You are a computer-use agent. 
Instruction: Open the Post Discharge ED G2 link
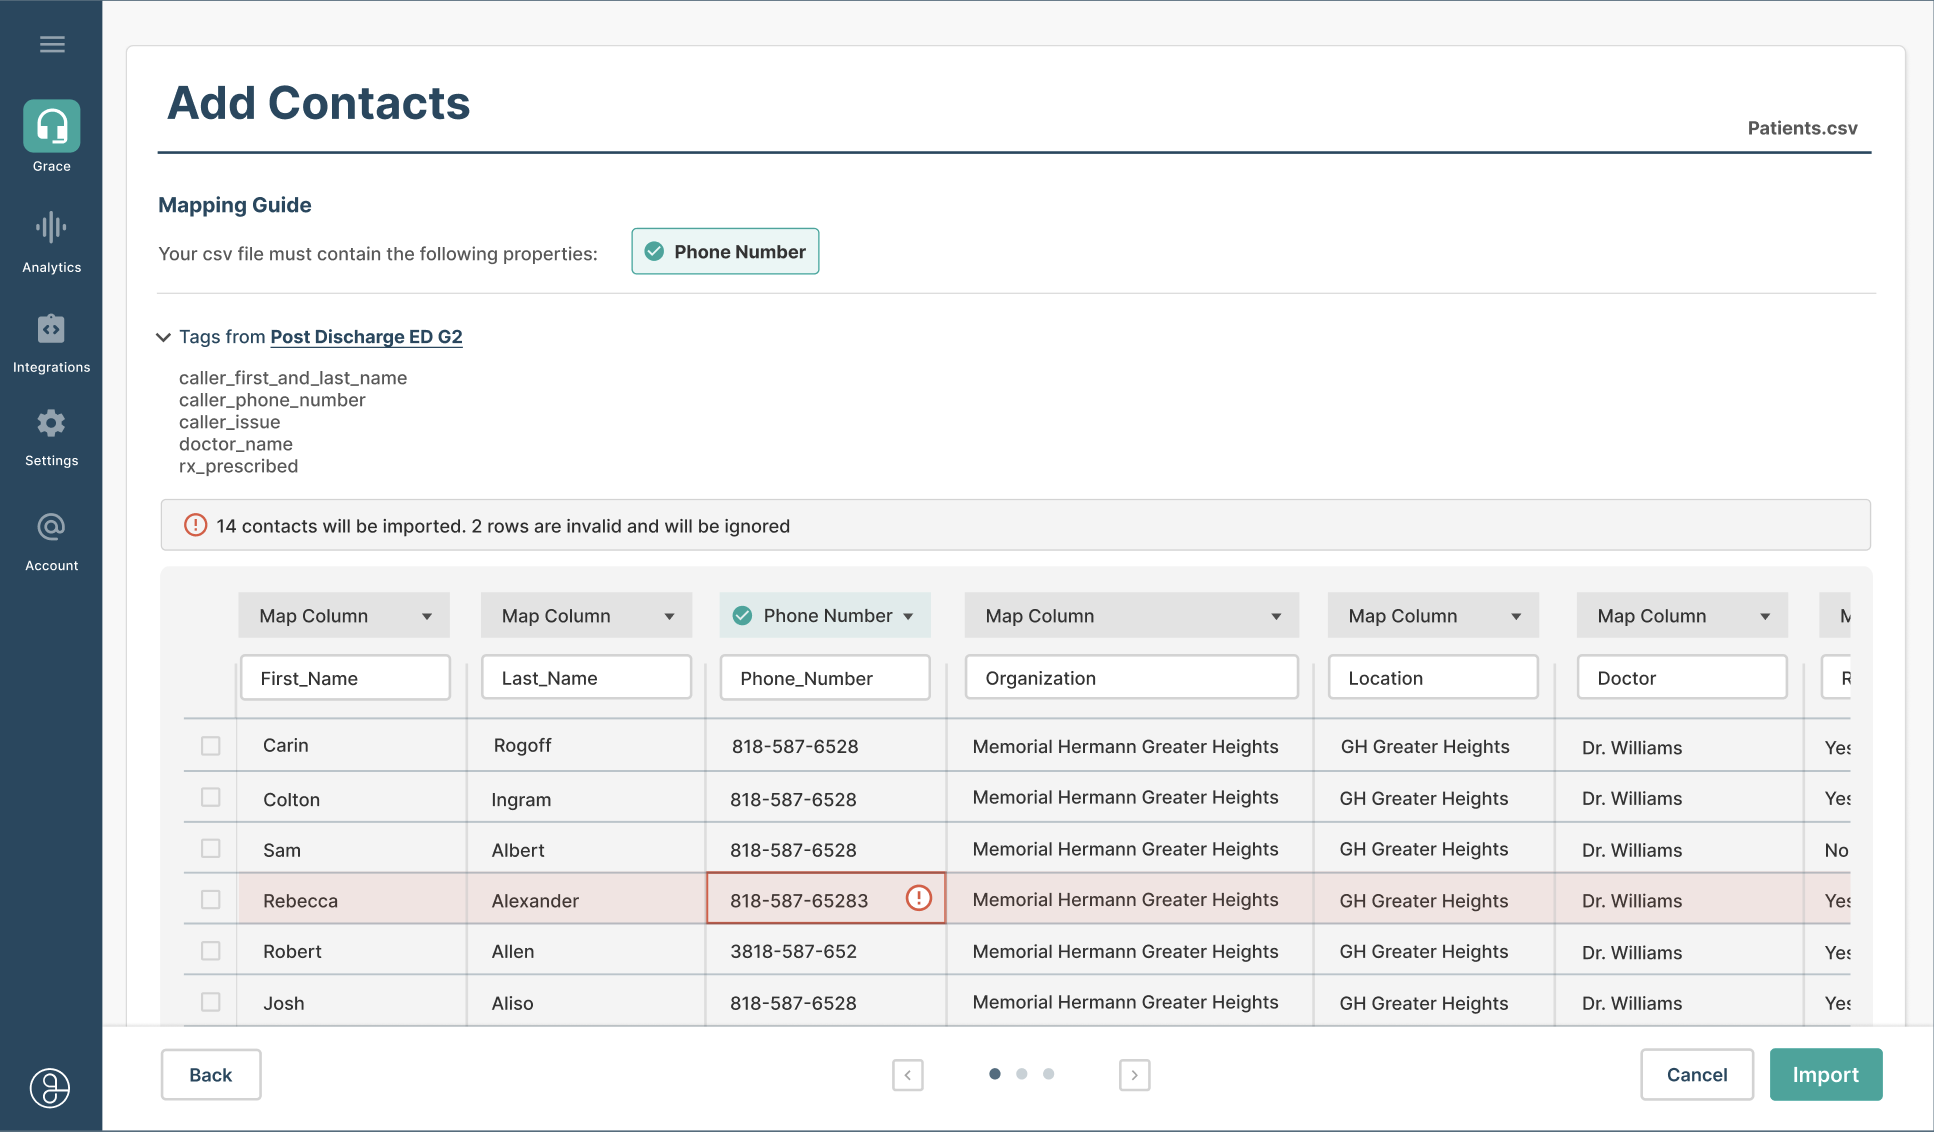tap(366, 337)
